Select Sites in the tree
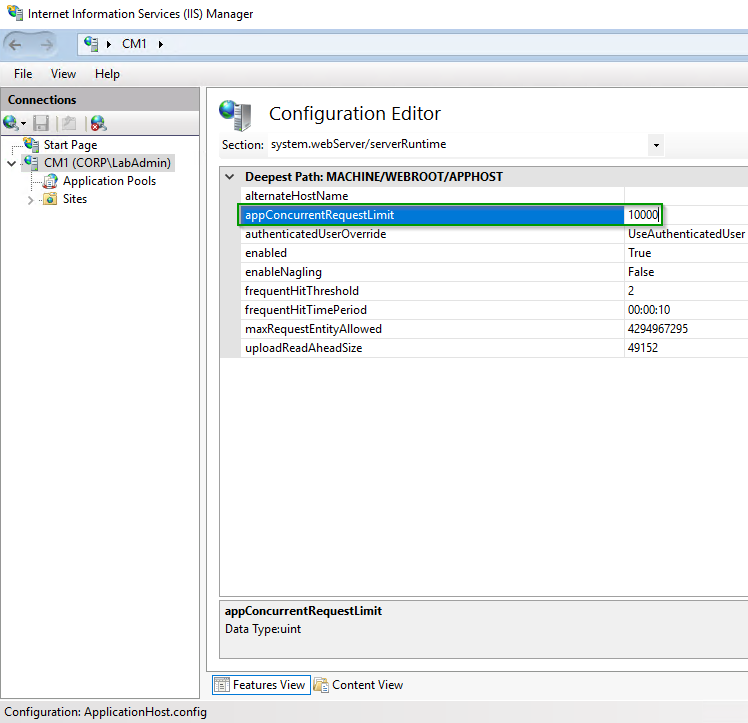Viewport: 748px width, 723px height. pos(75,199)
